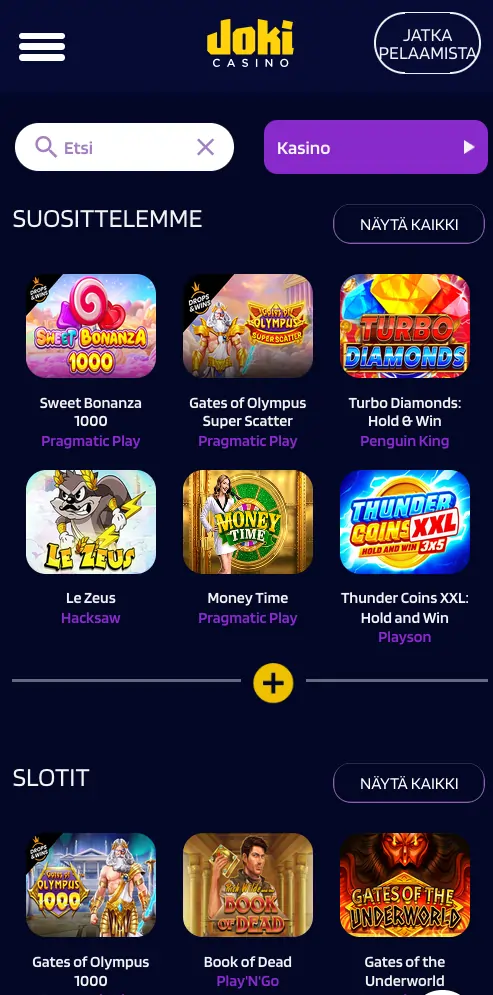Show all Suosittelemme games
This screenshot has width=493, height=995.
[409, 224]
